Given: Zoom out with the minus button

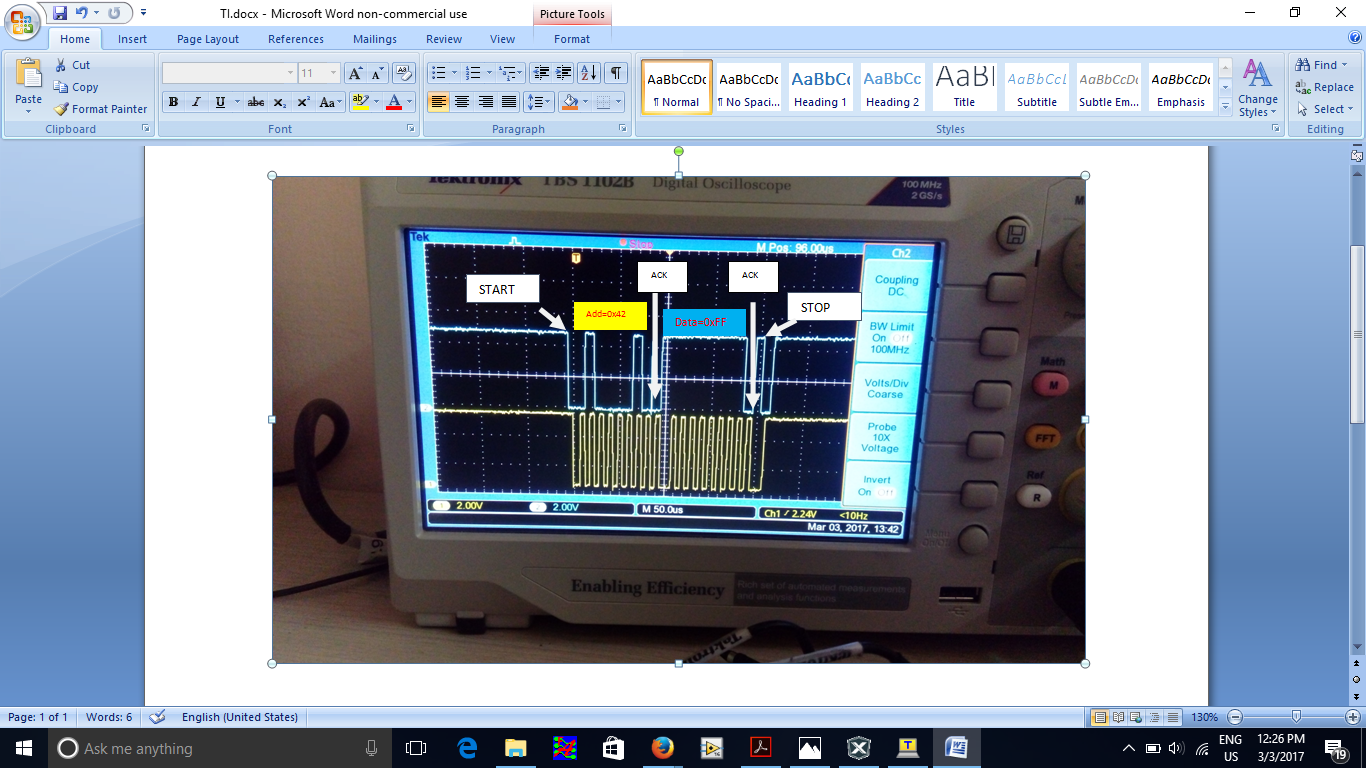Looking at the screenshot, I should point(1235,717).
